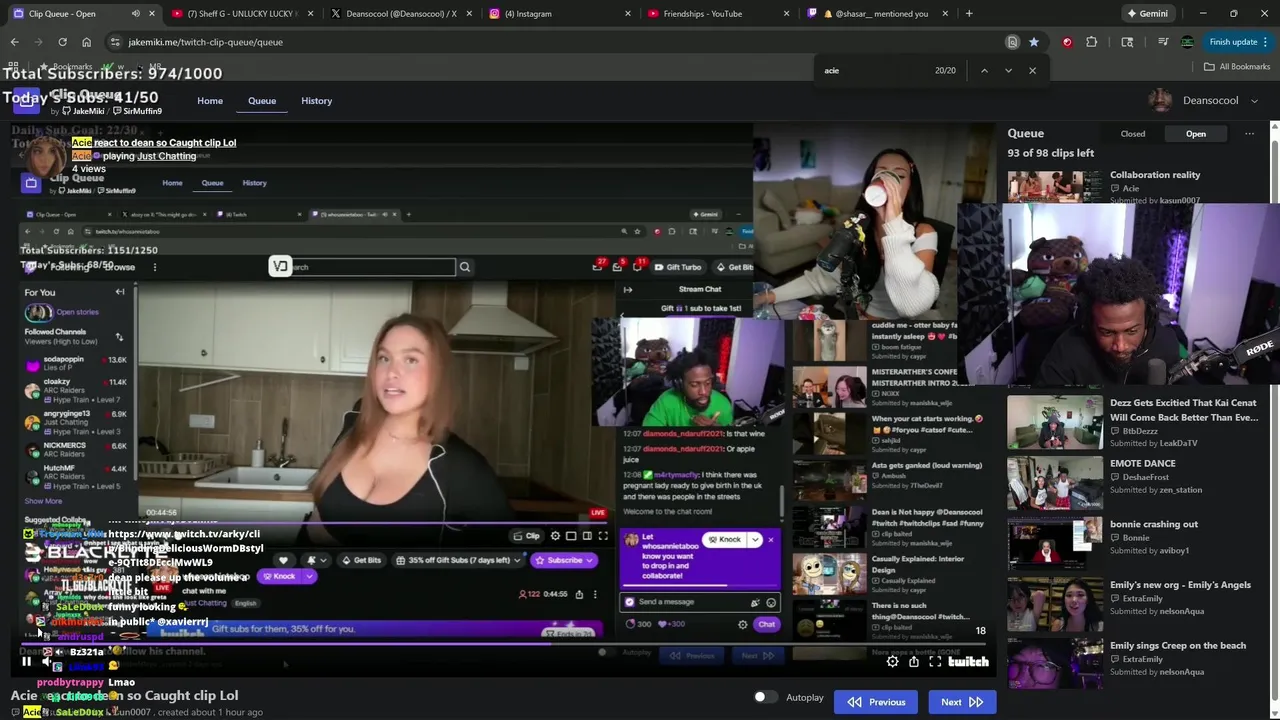Open Collaboration reality clip thumbnail
This screenshot has width=1280, height=720.
click(1054, 187)
